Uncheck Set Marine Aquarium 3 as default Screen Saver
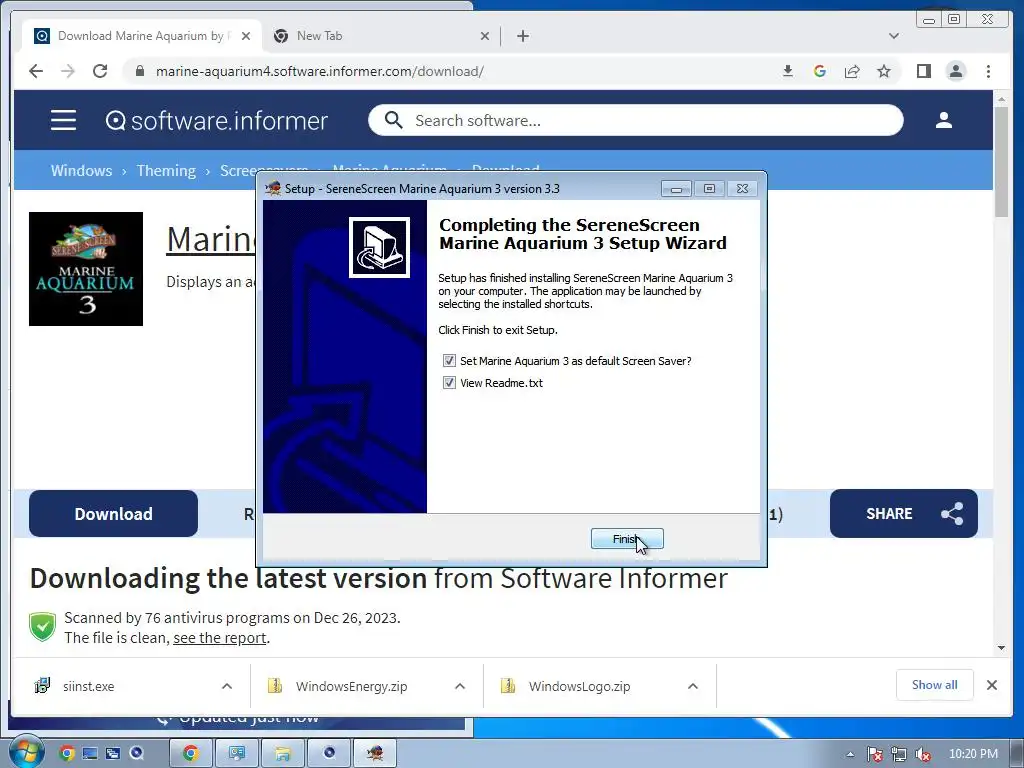Screen dimensions: 1024x768 449,360
